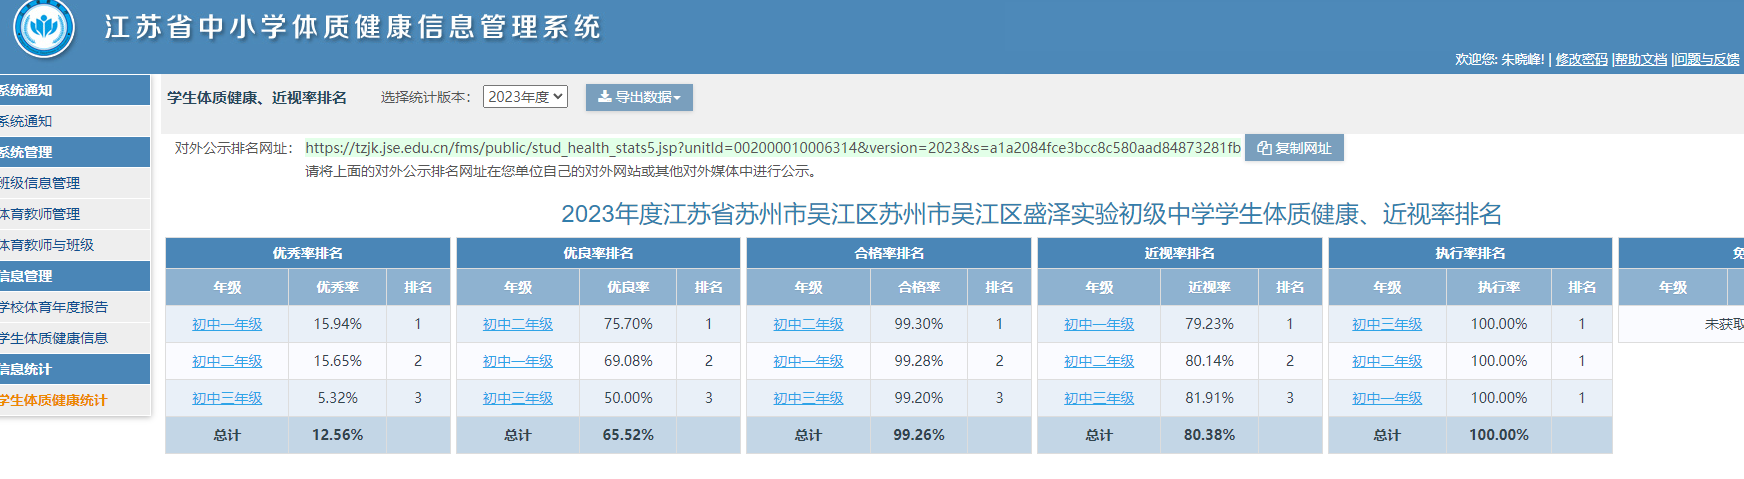
Task: Copy the public ranking URL
Action: pyautogui.click(x=1295, y=148)
